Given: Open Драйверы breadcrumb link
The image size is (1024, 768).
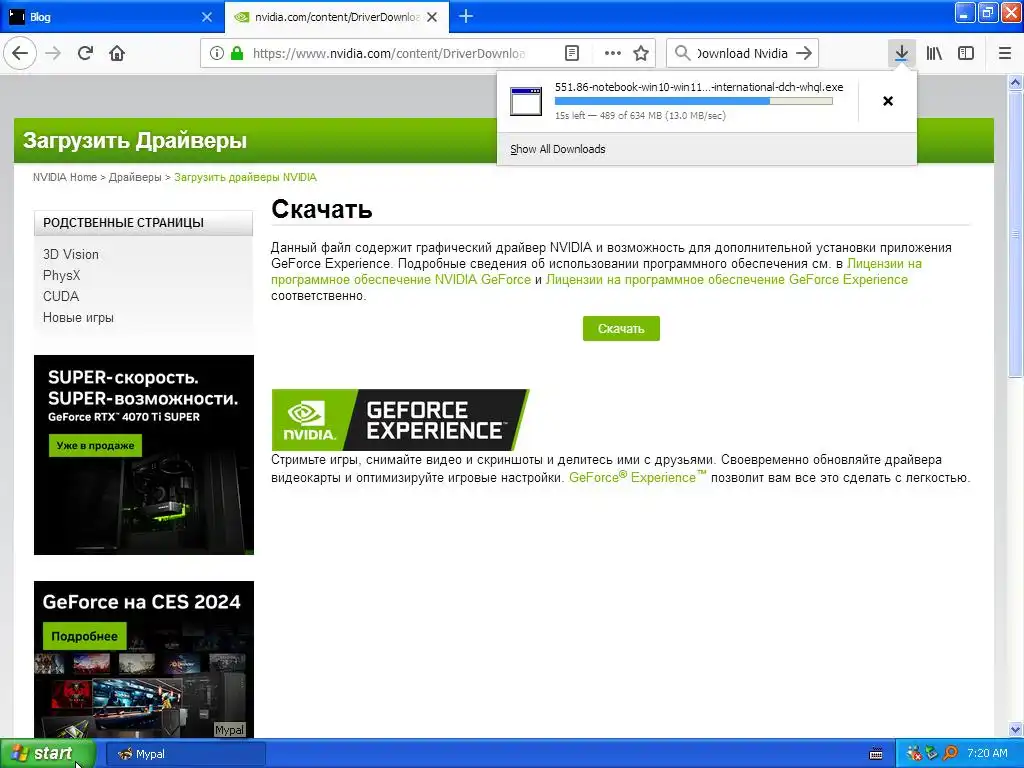Looking at the screenshot, I should pos(135,177).
